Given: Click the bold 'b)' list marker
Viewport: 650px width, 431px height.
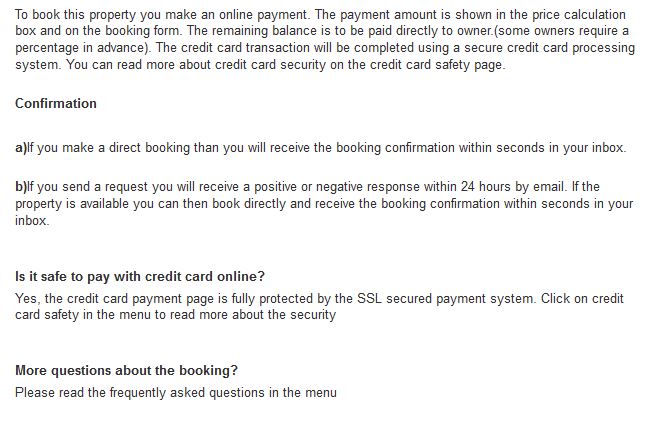Looking at the screenshot, I should 21,186.
